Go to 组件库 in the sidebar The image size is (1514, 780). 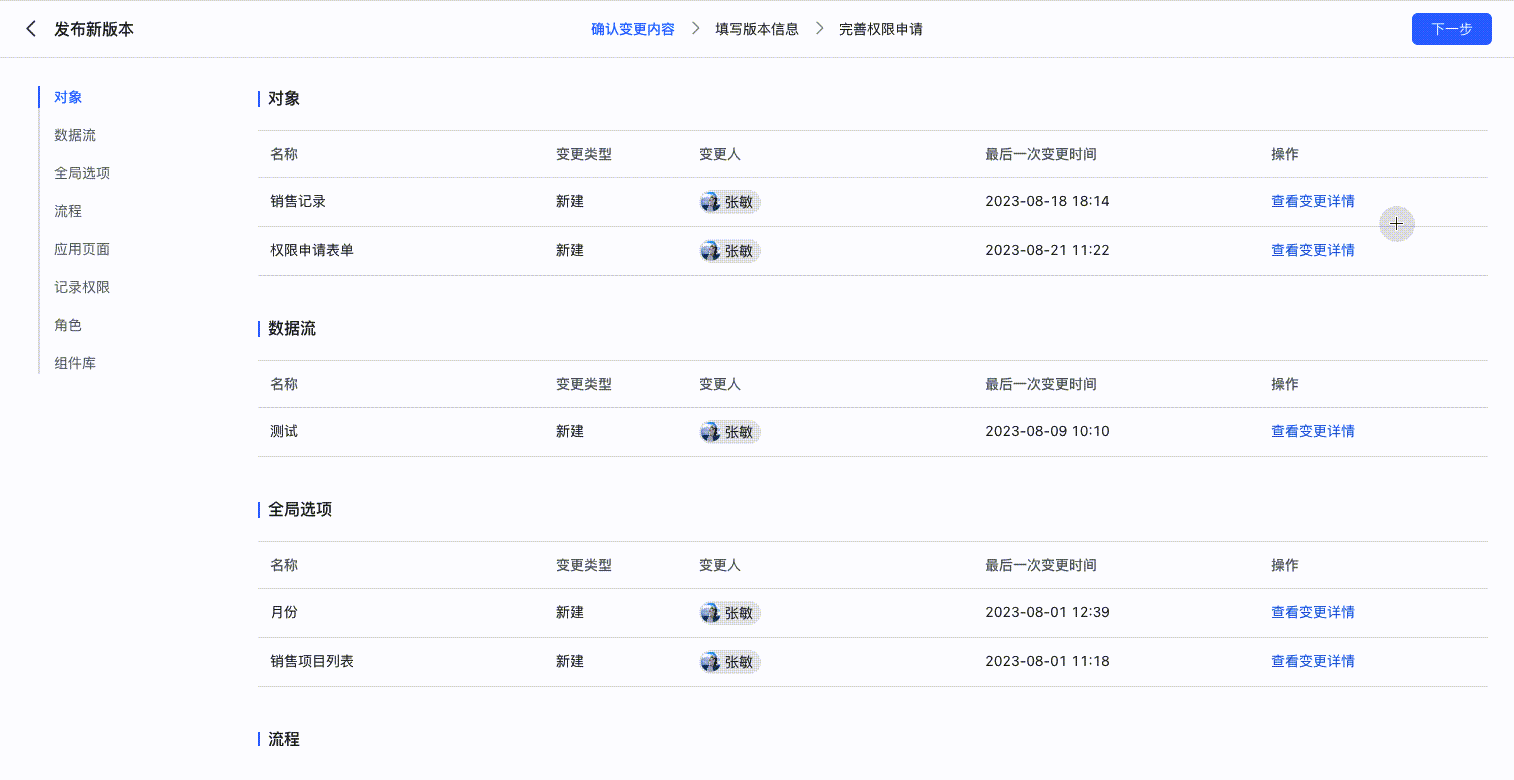point(75,363)
